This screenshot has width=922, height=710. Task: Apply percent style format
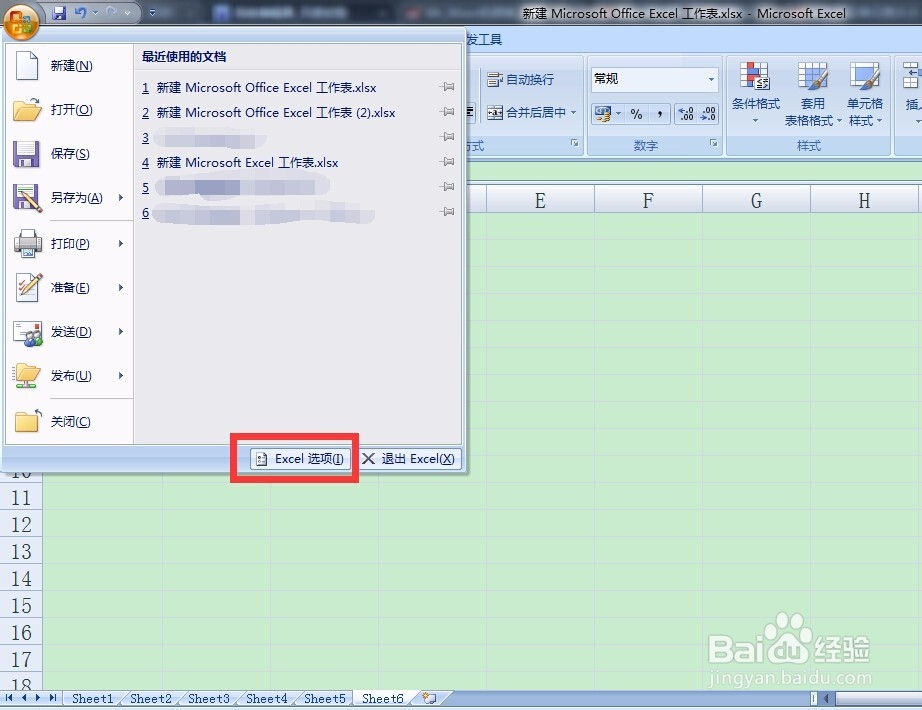tap(636, 114)
